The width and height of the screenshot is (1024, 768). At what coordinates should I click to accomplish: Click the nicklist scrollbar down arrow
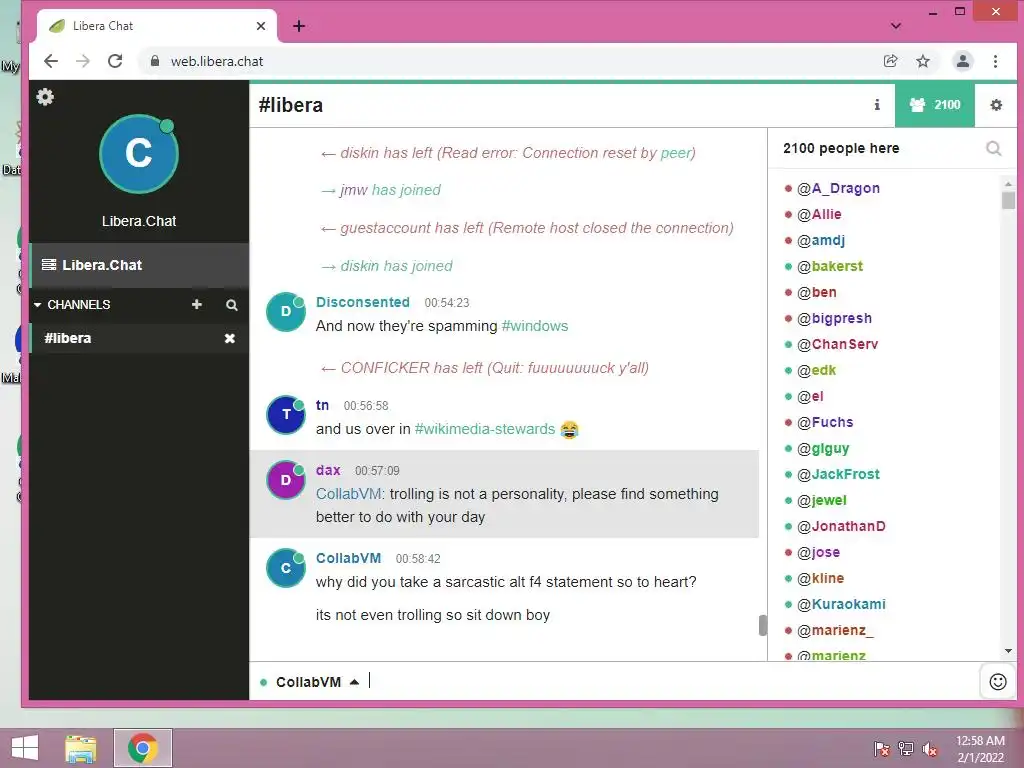pyautogui.click(x=1008, y=651)
